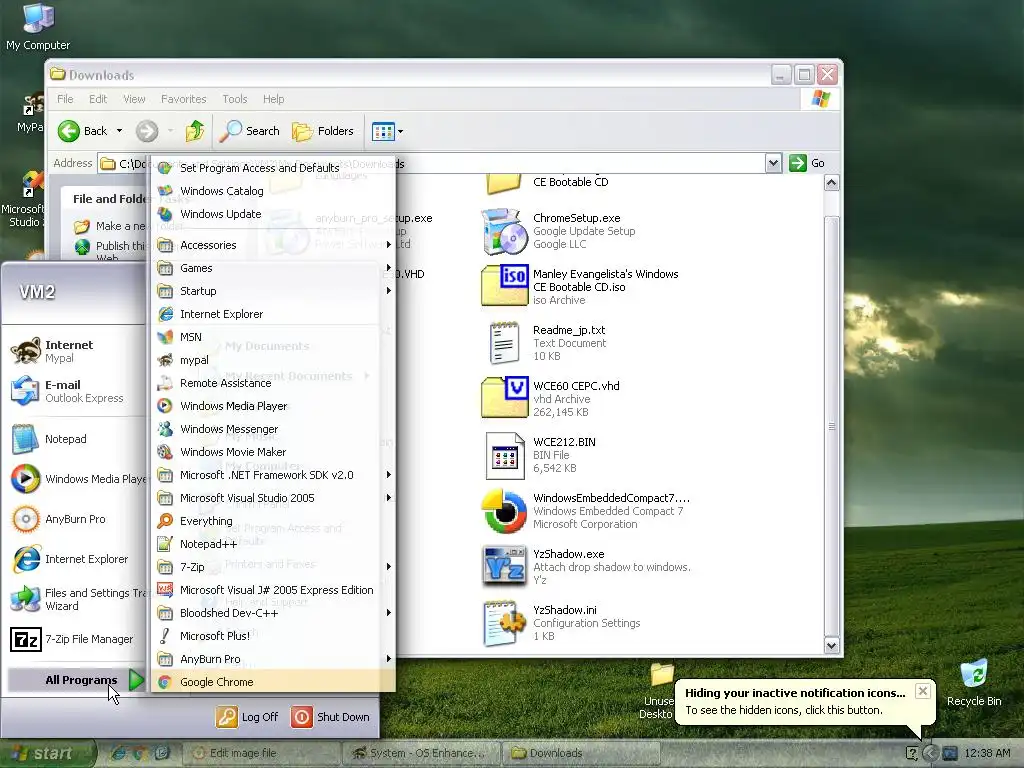Select WCE60 CEPC.vhd file
The height and width of the screenshot is (768, 1024).
coord(551,399)
